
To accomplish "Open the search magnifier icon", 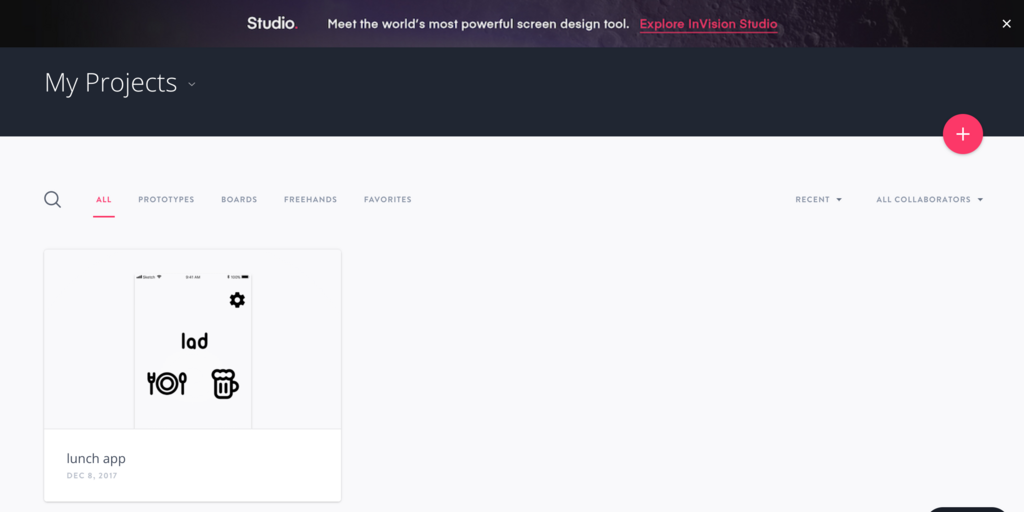I will [52, 199].
